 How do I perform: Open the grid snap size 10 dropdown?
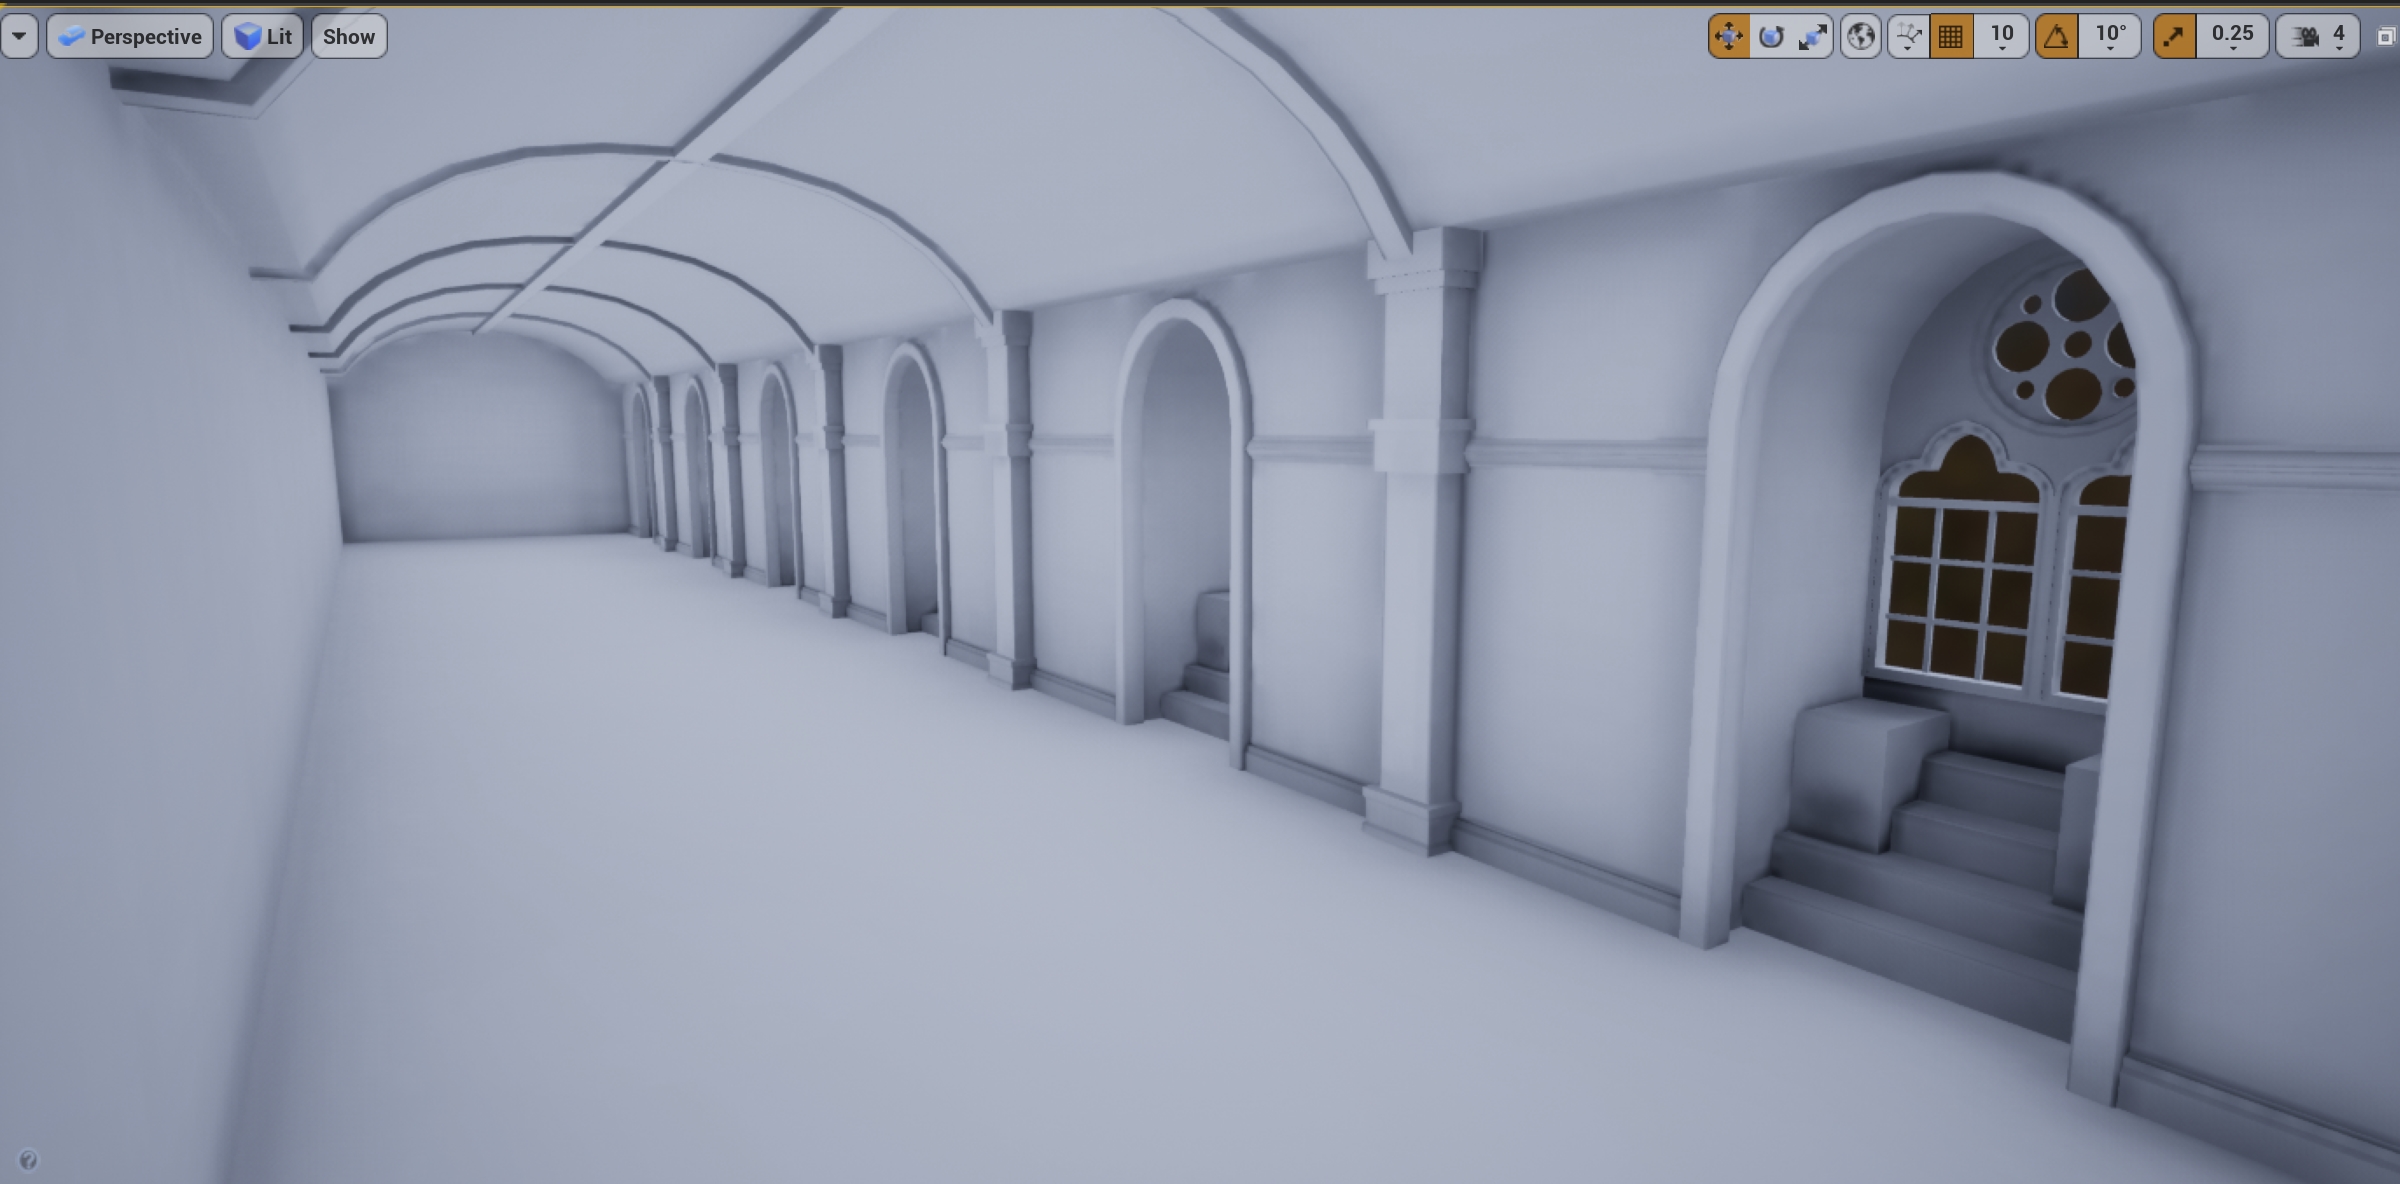point(2001,37)
